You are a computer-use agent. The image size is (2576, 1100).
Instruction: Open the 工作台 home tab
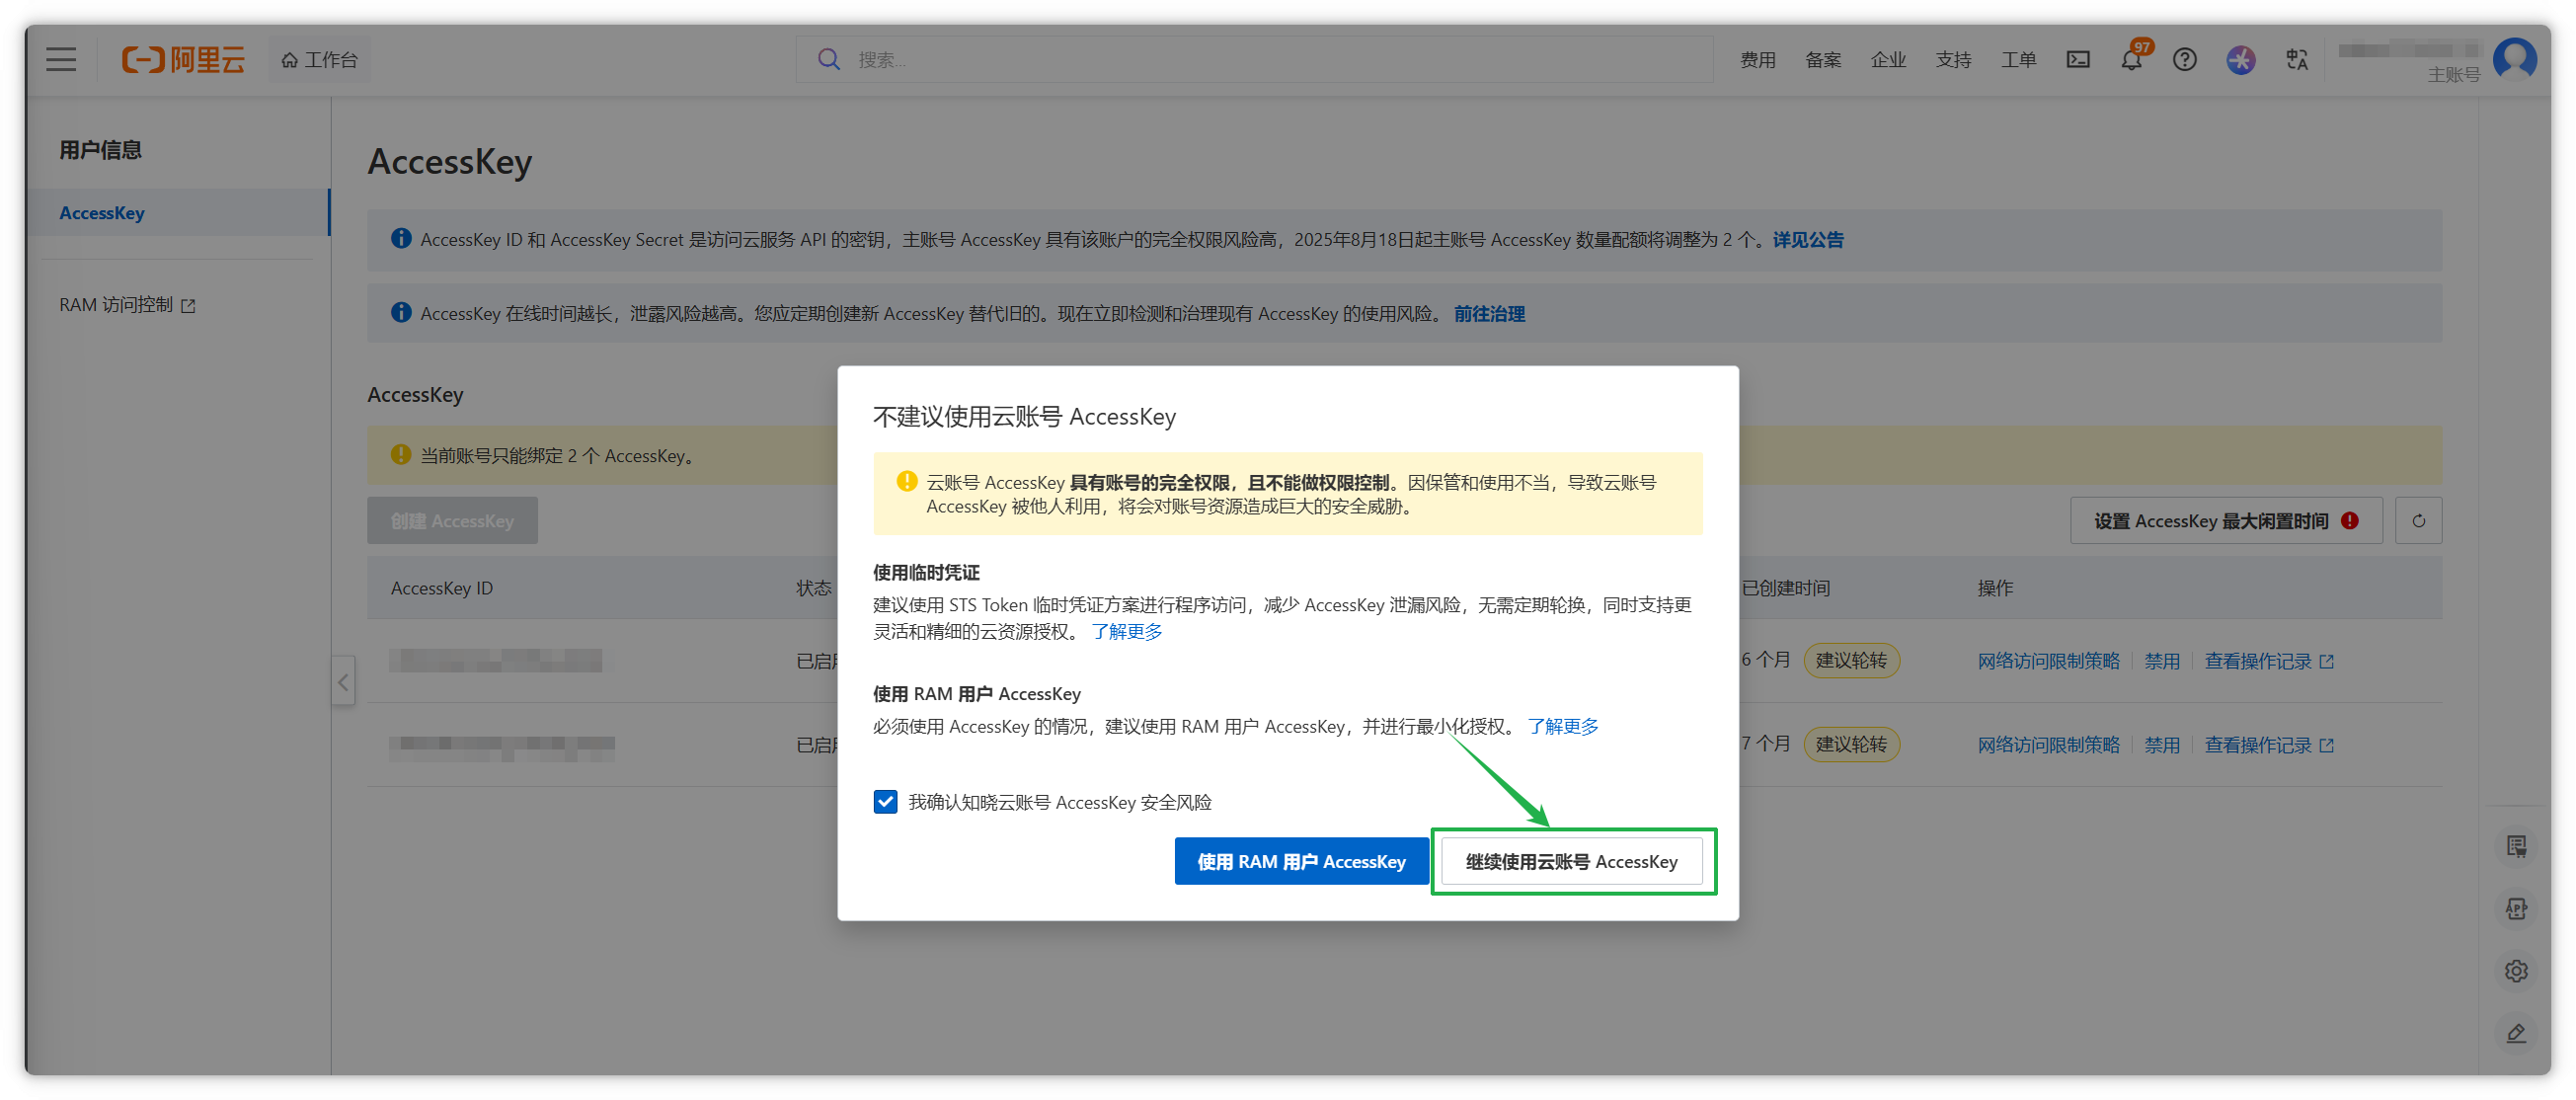click(320, 60)
